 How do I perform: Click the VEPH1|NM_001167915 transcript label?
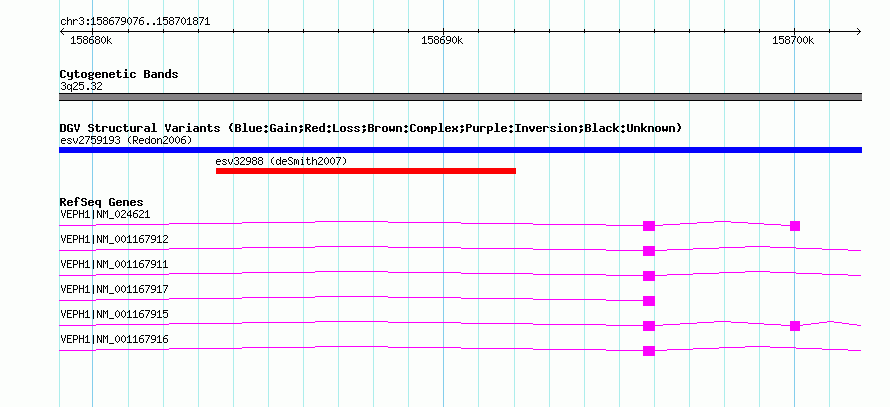[x=114, y=314]
